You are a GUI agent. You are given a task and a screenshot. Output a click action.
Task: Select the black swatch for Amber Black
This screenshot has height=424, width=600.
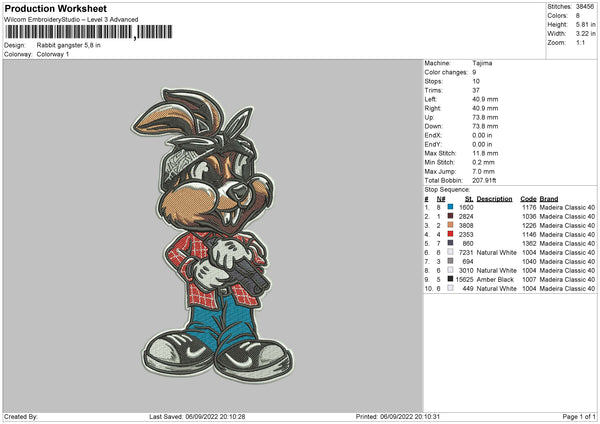[450, 279]
